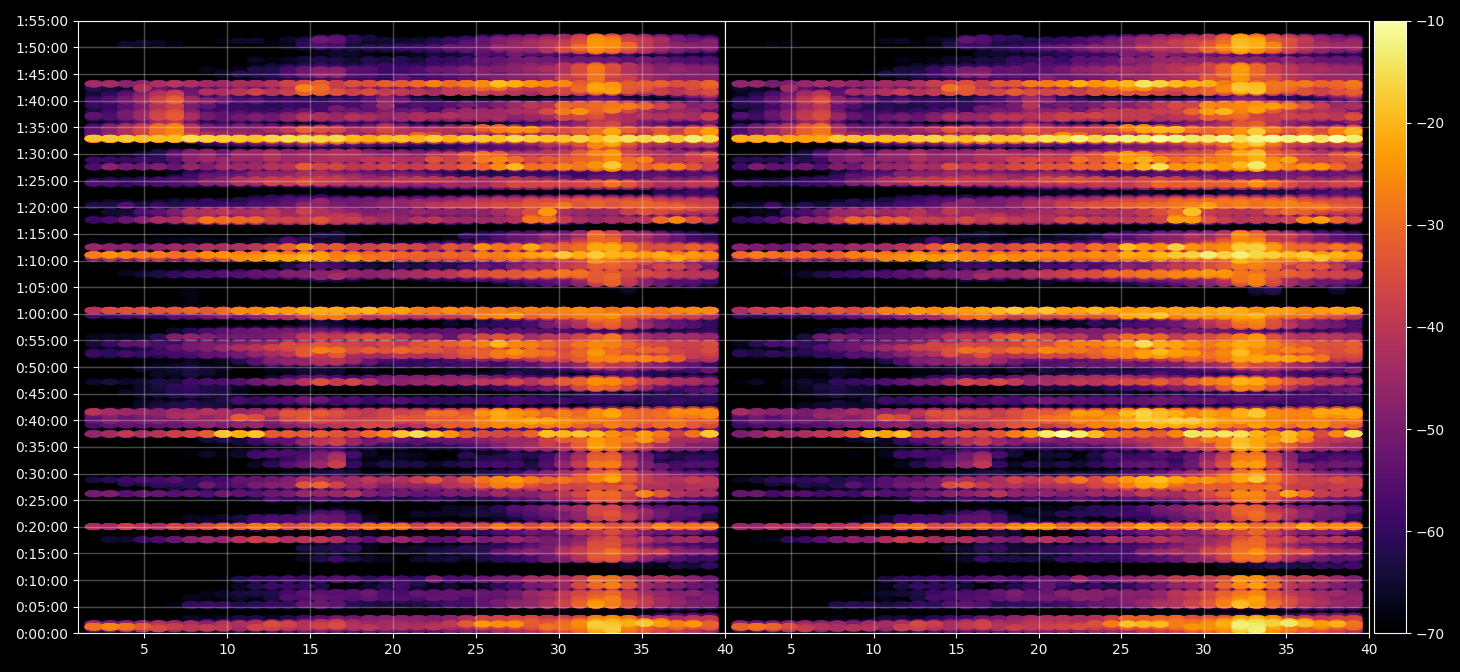The image size is (1460, 672).
Task: Click the 1:45:00 y-axis tick label
Action: [x=42, y=74]
